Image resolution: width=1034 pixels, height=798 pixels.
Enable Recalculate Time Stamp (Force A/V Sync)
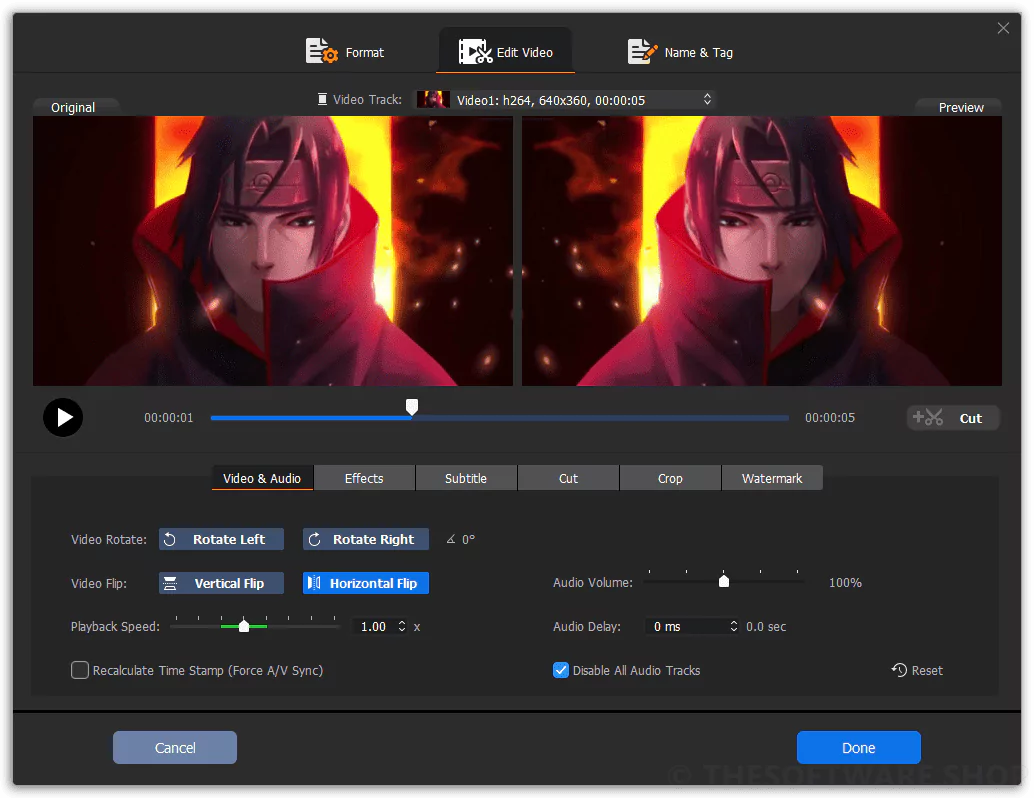[x=80, y=670]
